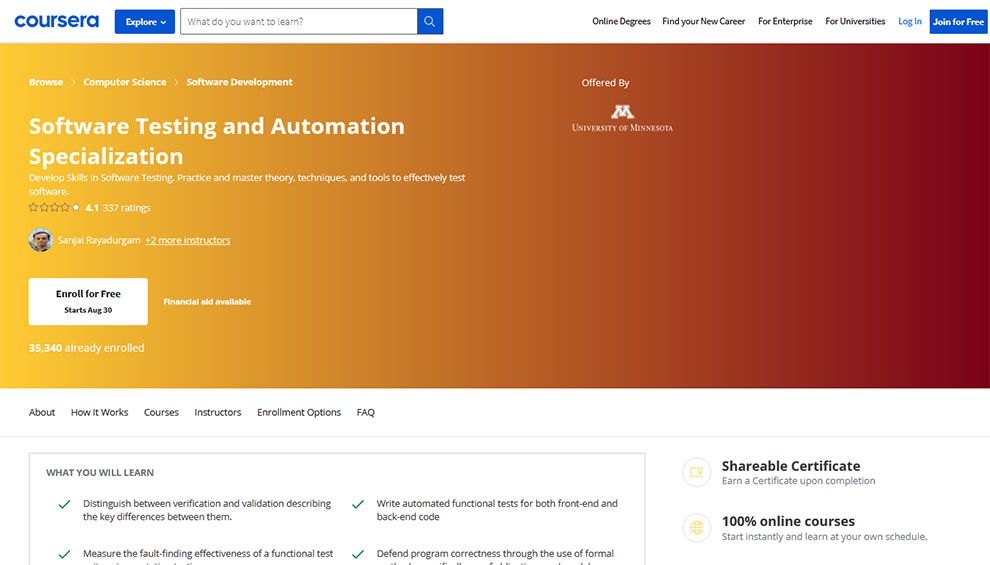Screen dimensions: 990x565
Task: Click the 337 ratings text
Action: pos(126,208)
